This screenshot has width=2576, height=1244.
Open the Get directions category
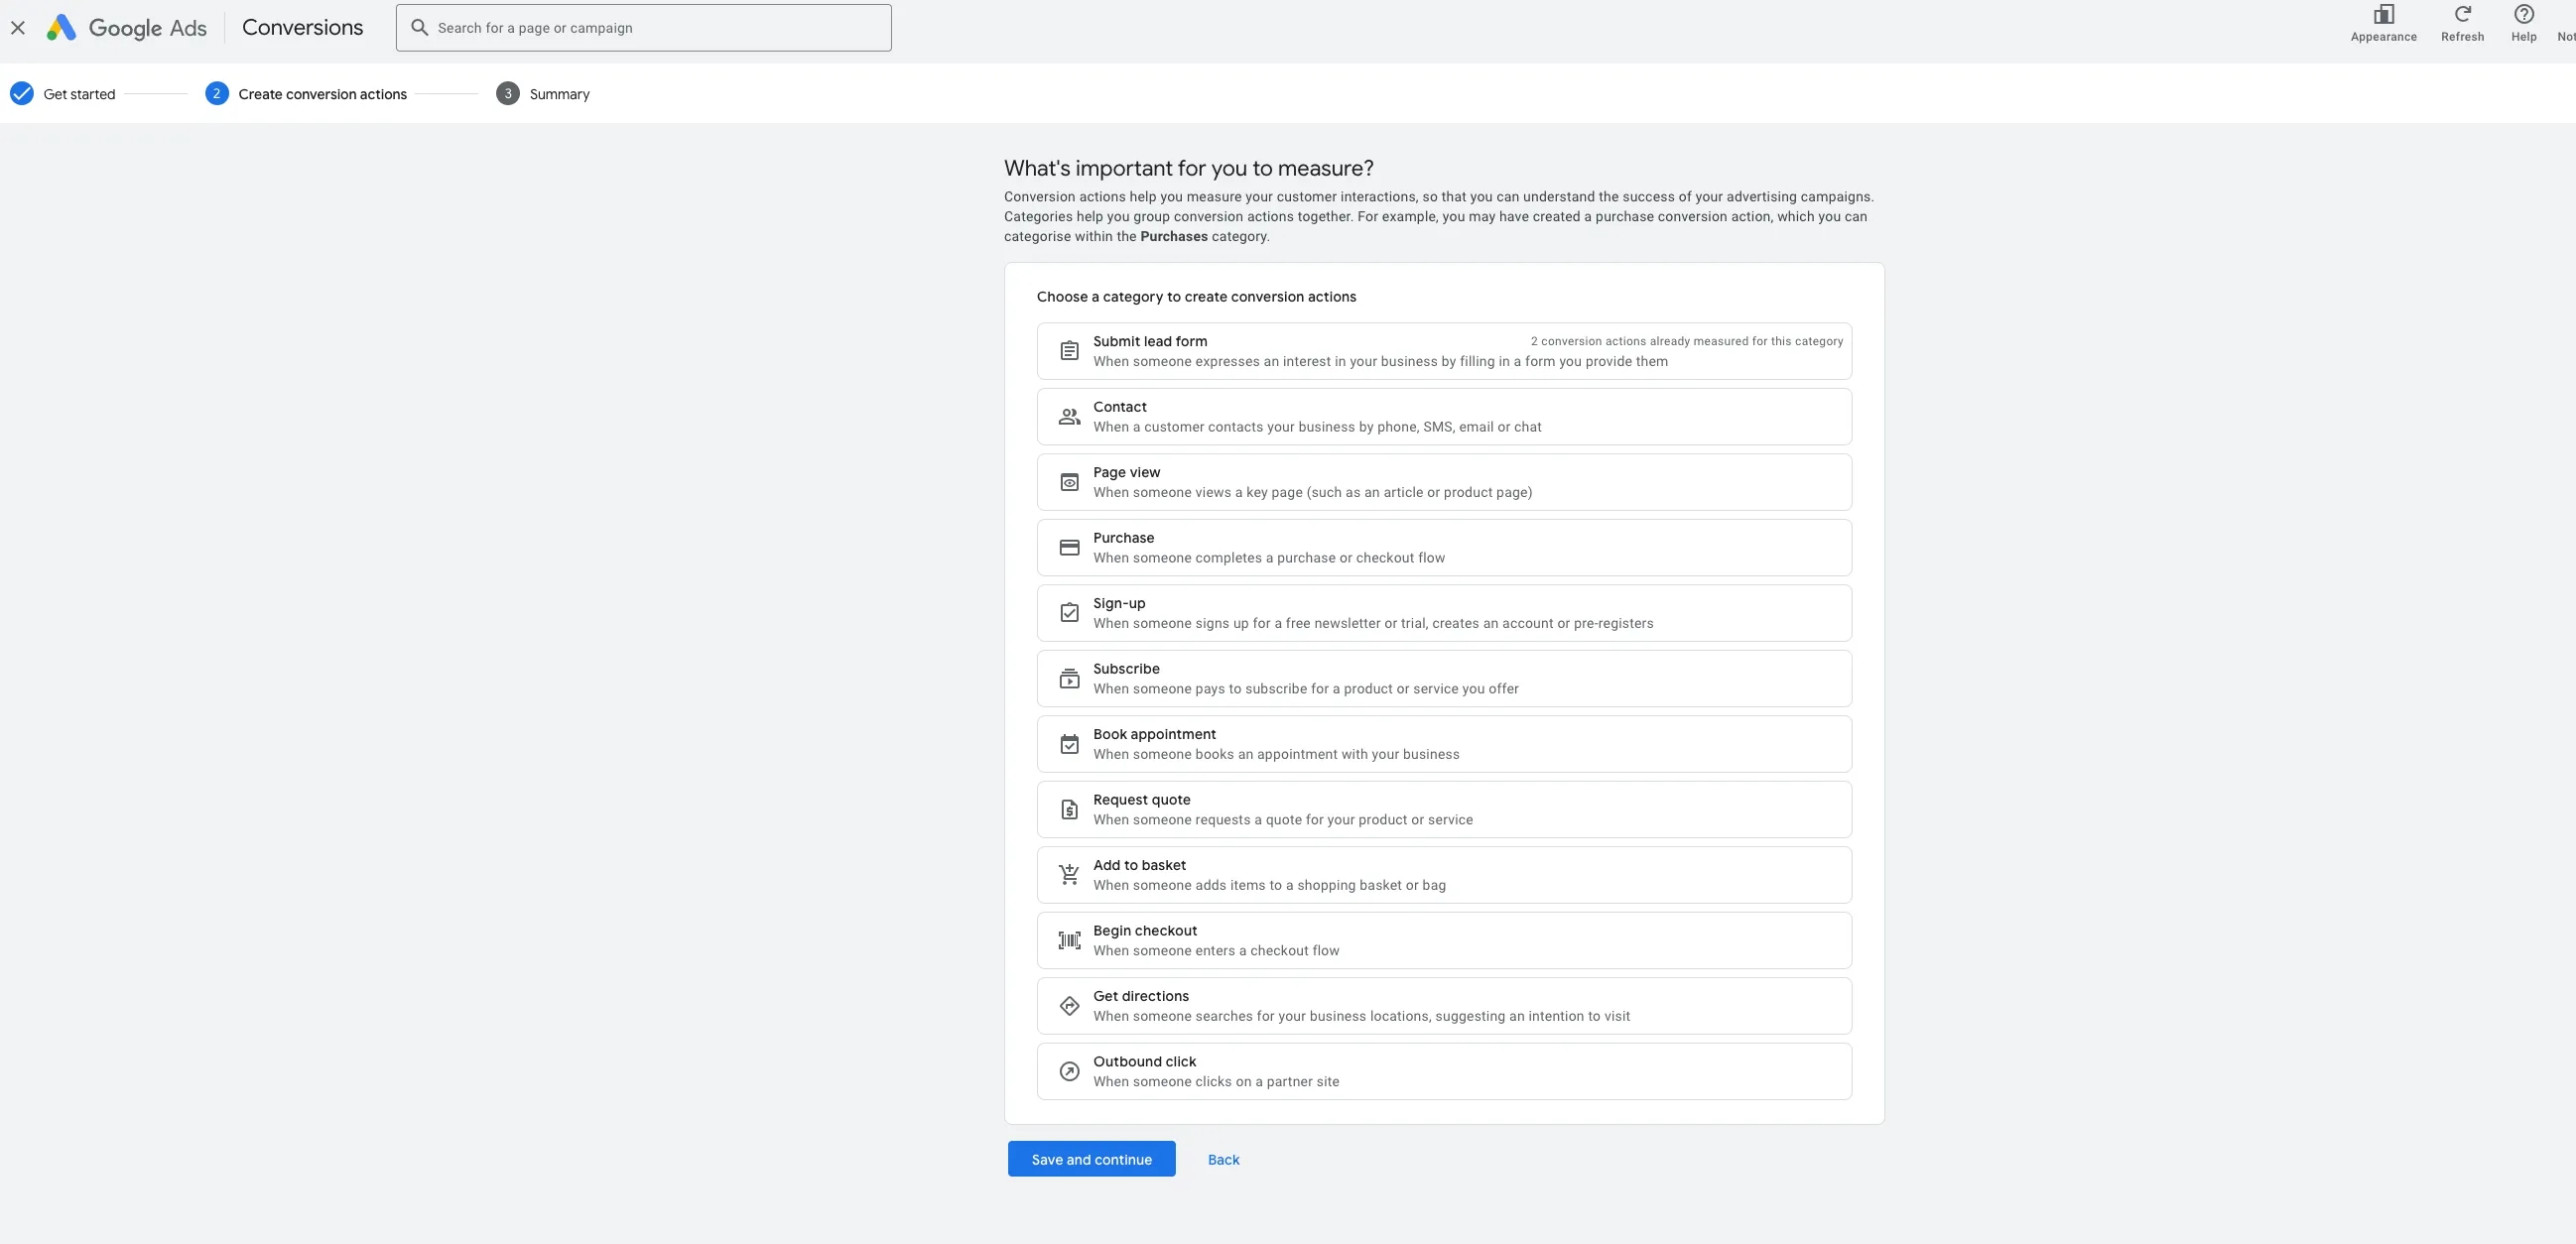click(1444, 1006)
